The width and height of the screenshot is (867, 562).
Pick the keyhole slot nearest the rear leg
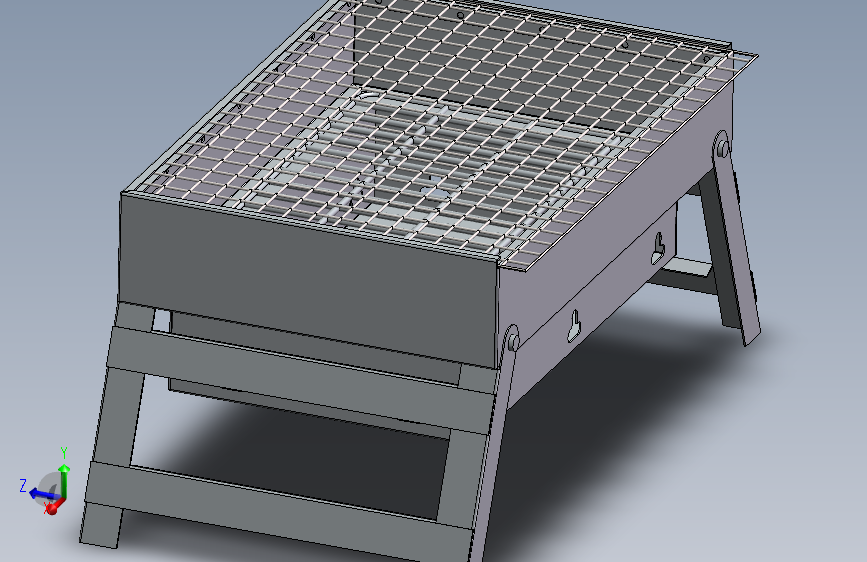tap(658, 248)
